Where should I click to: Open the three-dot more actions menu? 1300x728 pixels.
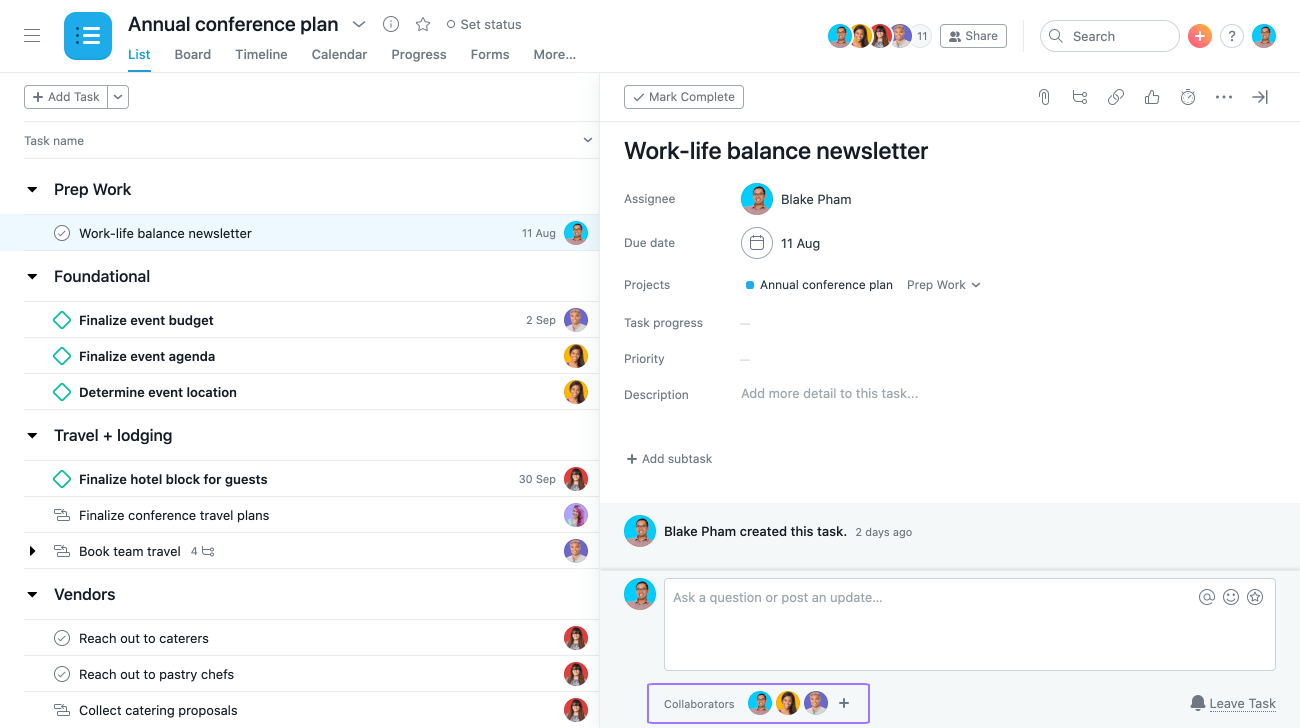tap(1224, 97)
